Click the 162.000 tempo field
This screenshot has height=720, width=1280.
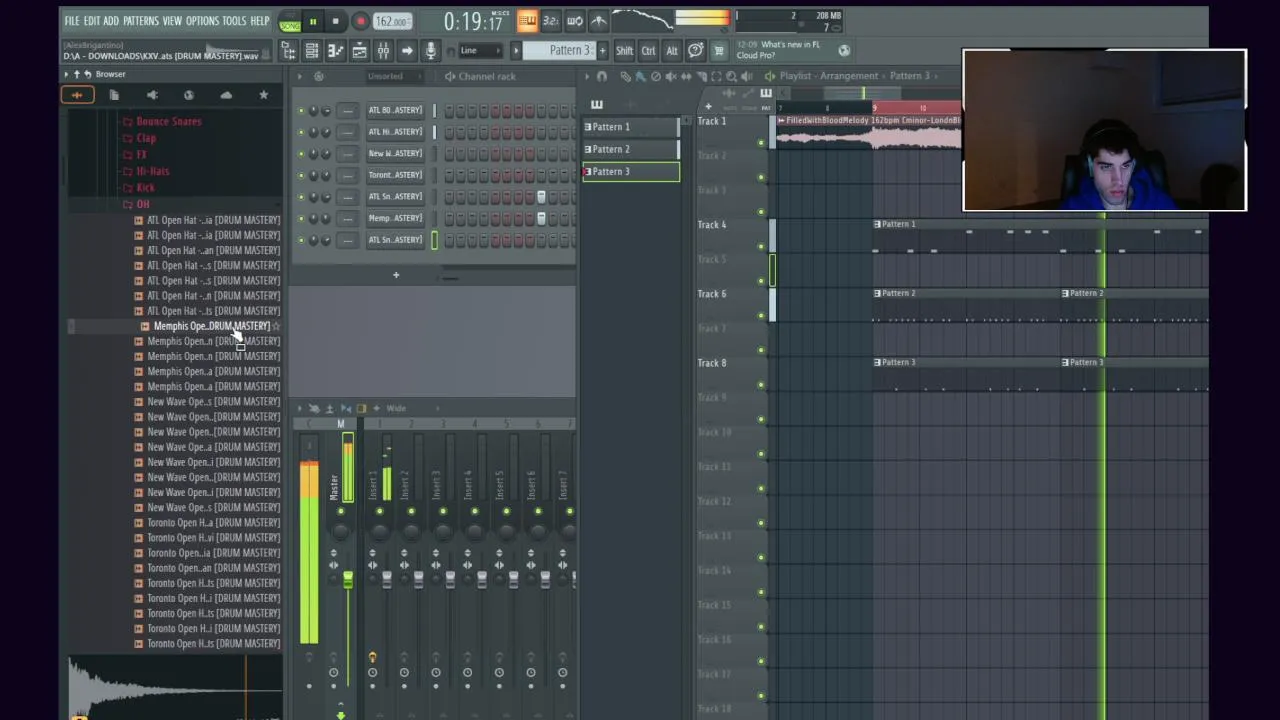coord(392,21)
